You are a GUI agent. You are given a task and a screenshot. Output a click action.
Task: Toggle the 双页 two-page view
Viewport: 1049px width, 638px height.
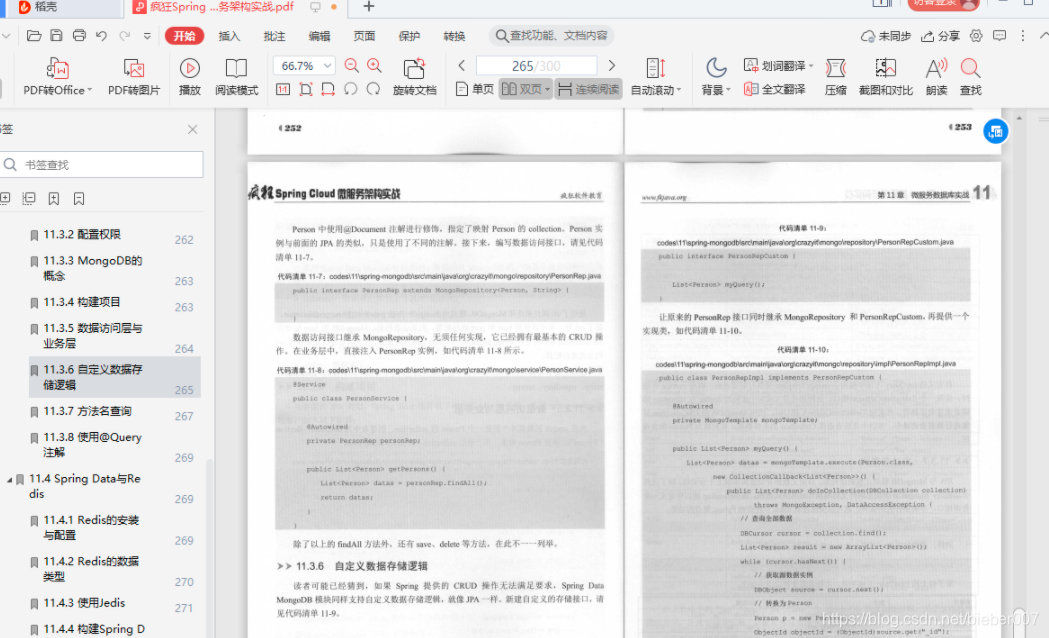click(x=525, y=89)
